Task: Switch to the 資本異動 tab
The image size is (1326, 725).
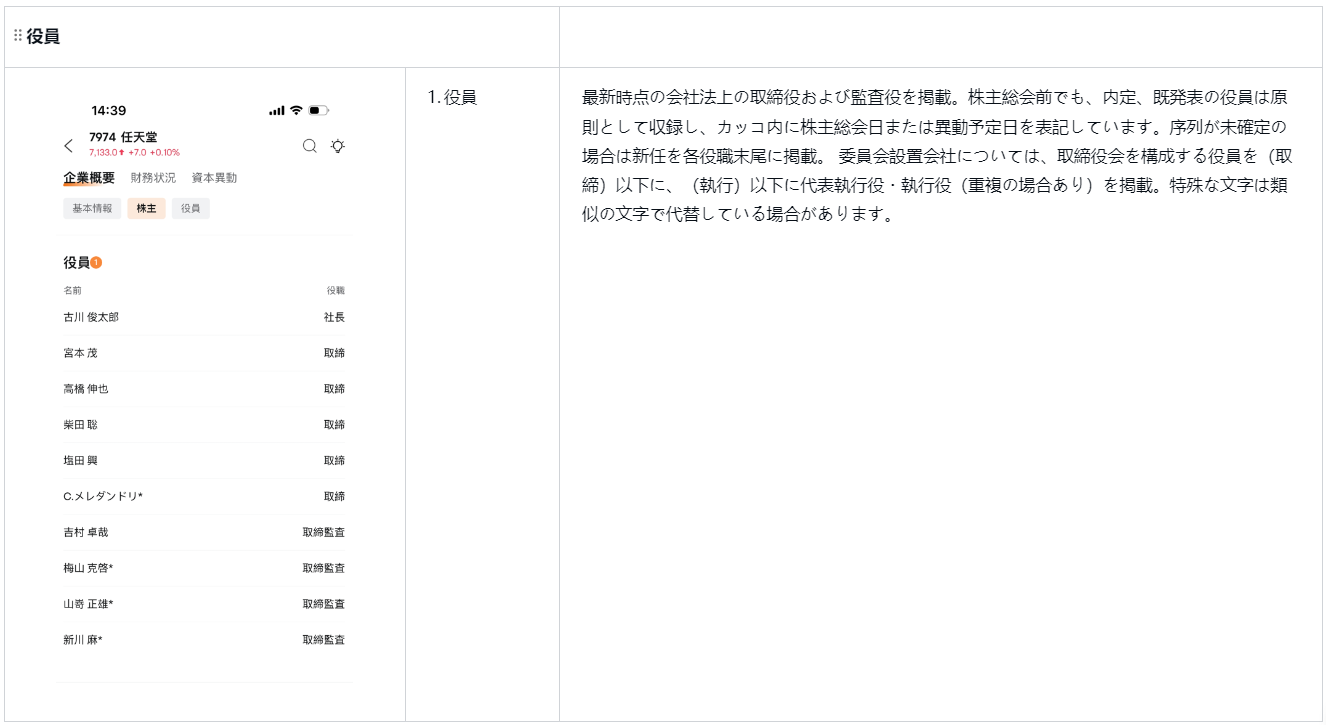Action: pyautogui.click(x=214, y=178)
